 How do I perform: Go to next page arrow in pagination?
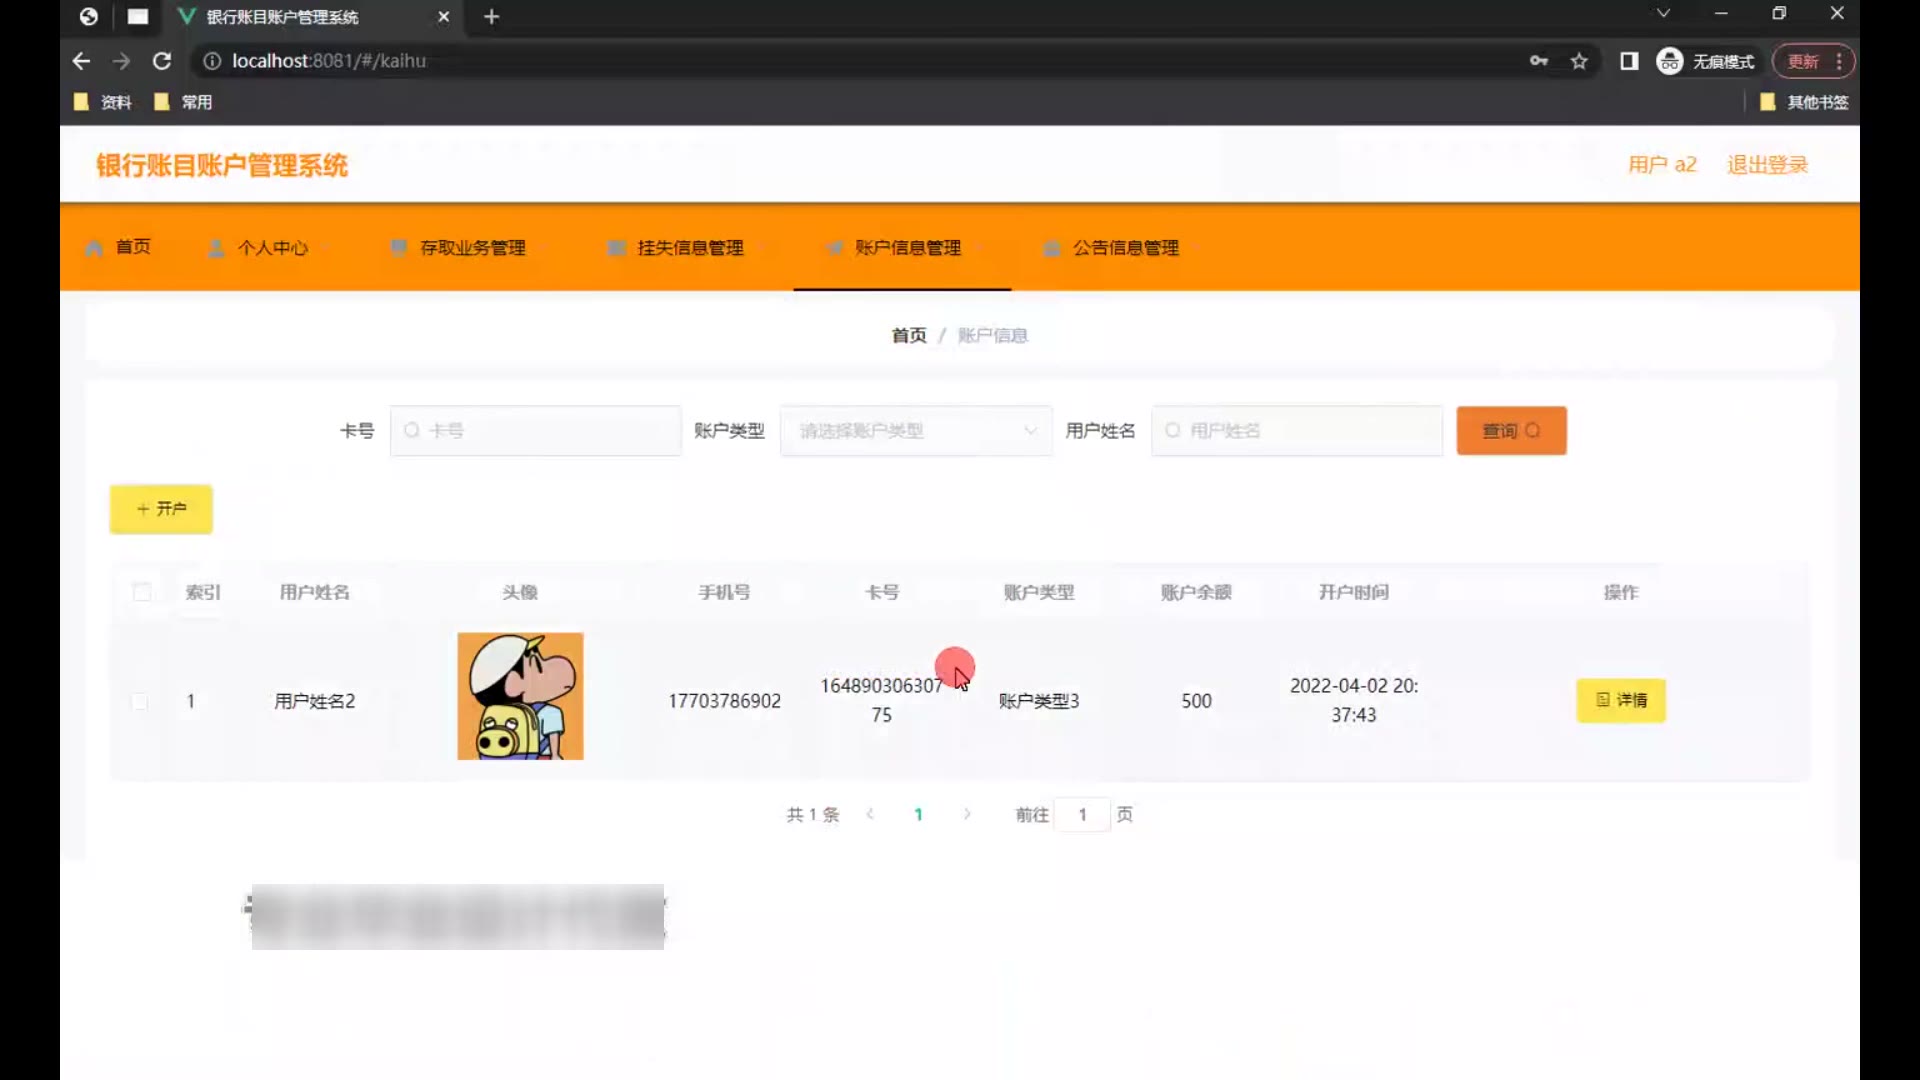pyautogui.click(x=967, y=814)
